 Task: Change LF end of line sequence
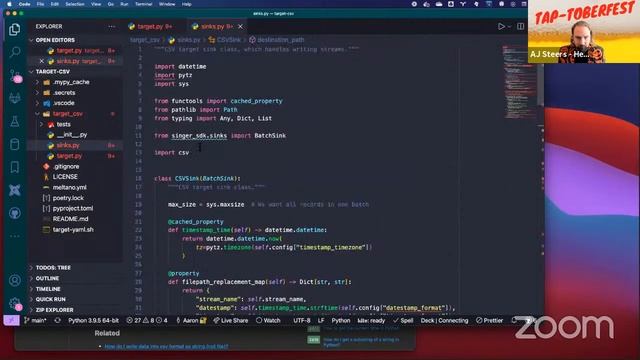[x=321, y=320]
